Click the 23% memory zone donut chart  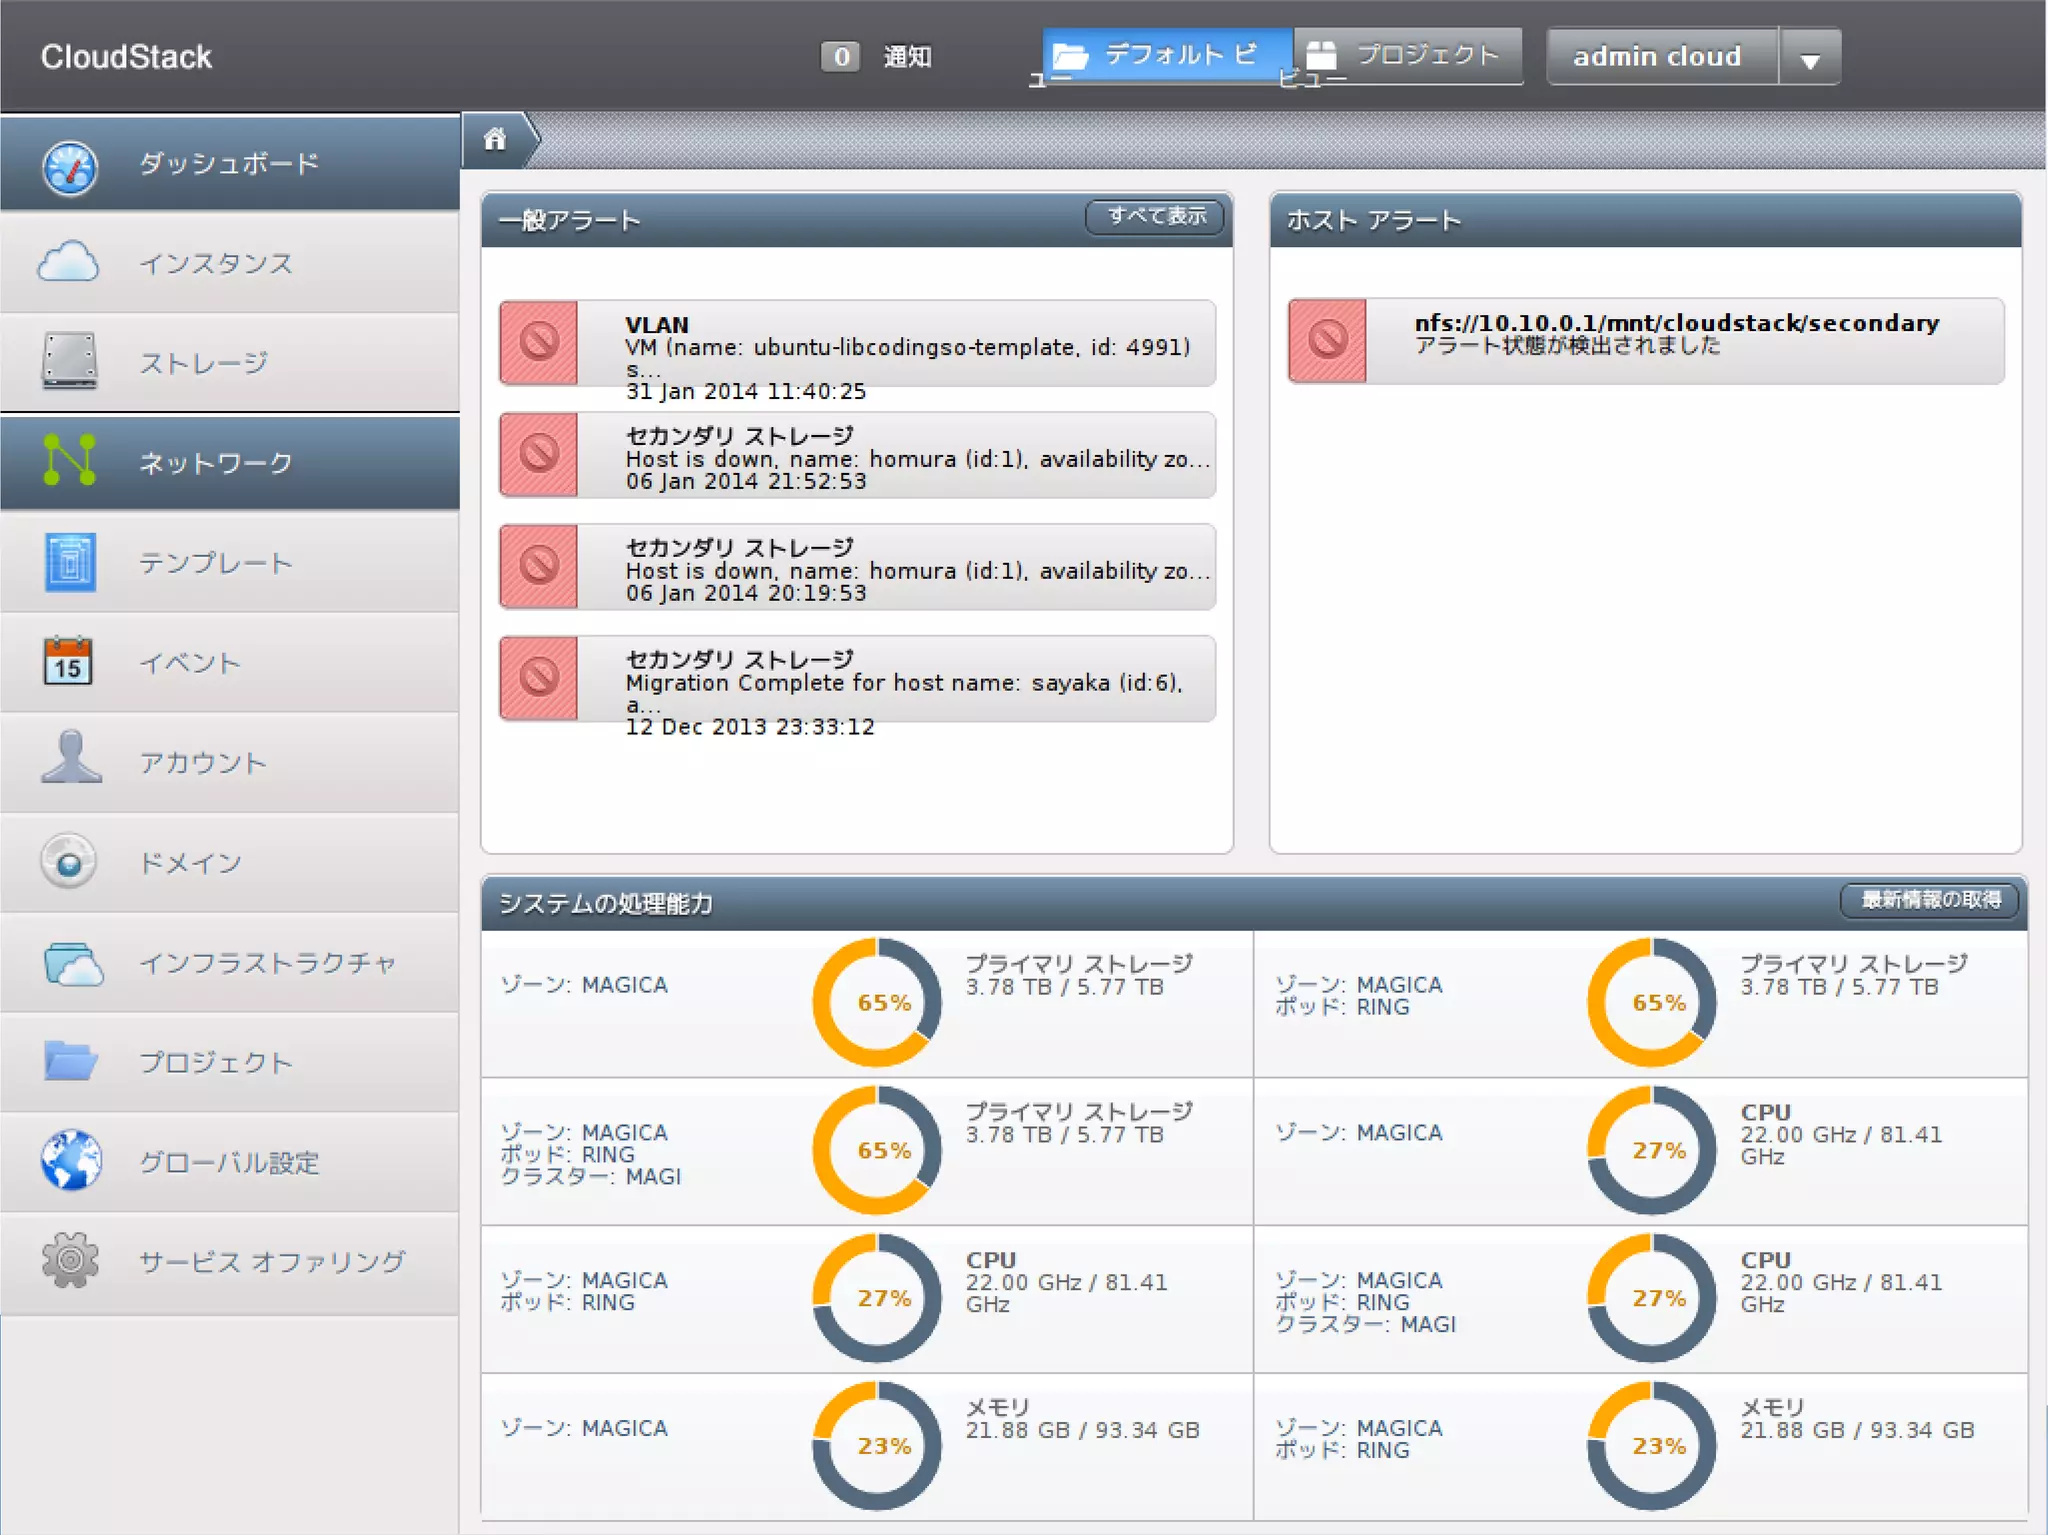[x=877, y=1445]
